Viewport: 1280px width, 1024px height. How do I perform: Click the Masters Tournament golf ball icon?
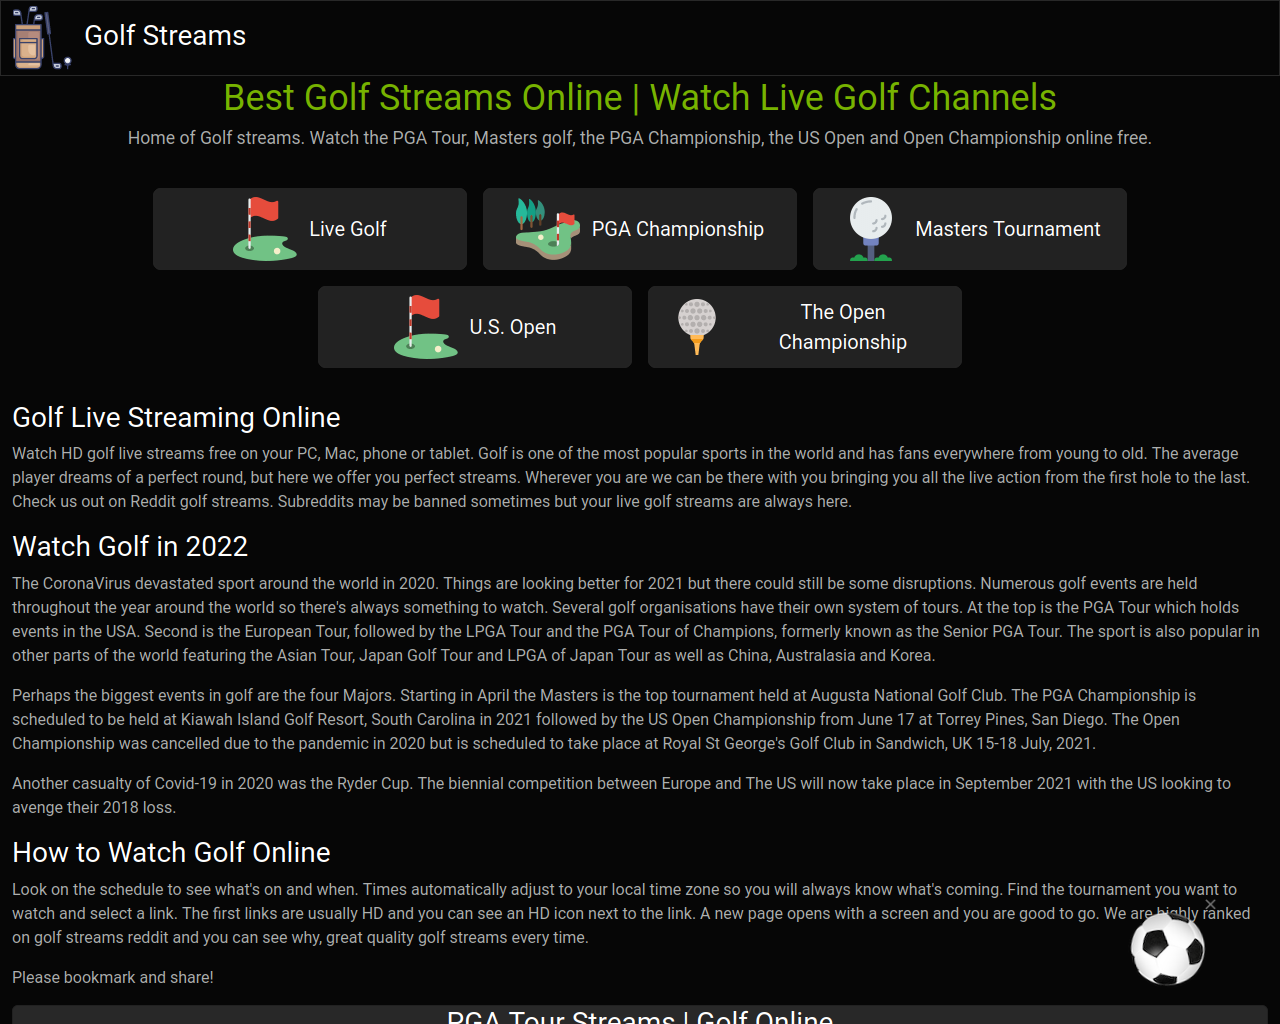(x=871, y=229)
